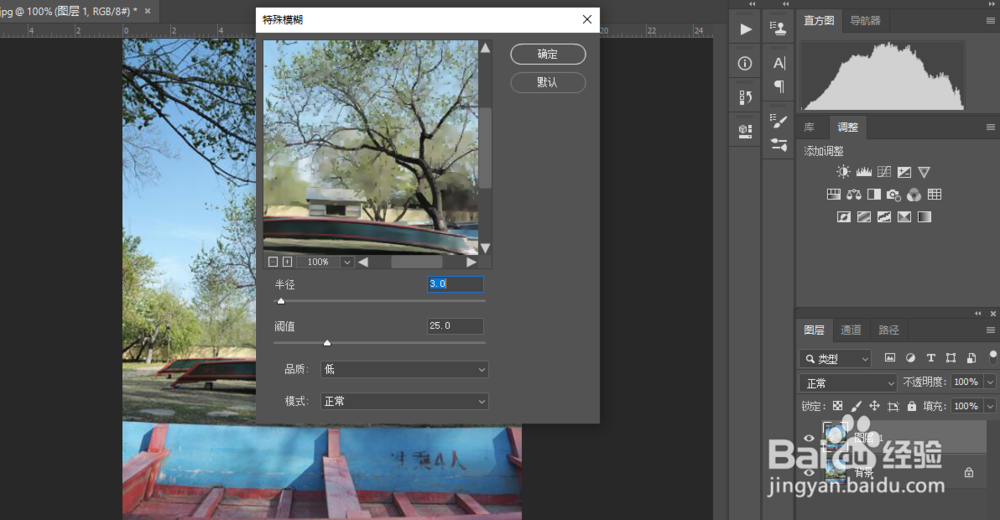Add a Color Balance adjustment
Viewport: 1000px width, 520px height.
pos(854,195)
